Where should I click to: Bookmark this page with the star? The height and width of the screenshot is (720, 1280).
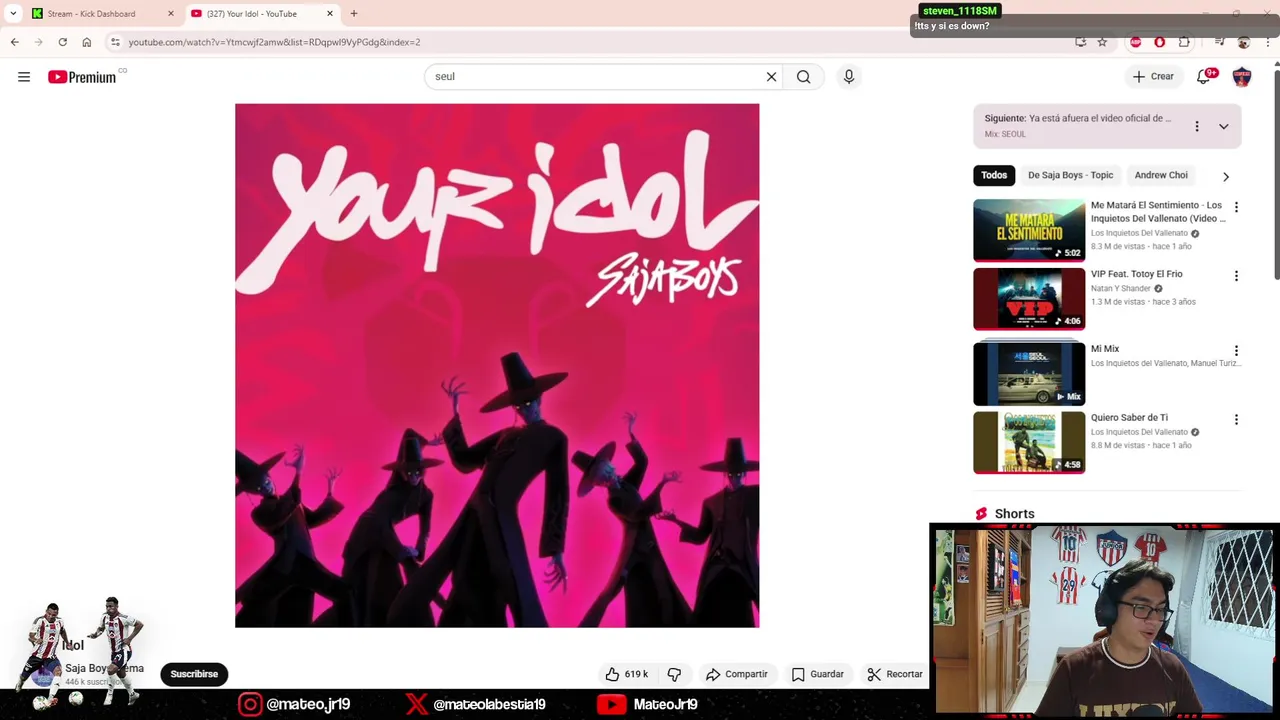click(x=1102, y=42)
